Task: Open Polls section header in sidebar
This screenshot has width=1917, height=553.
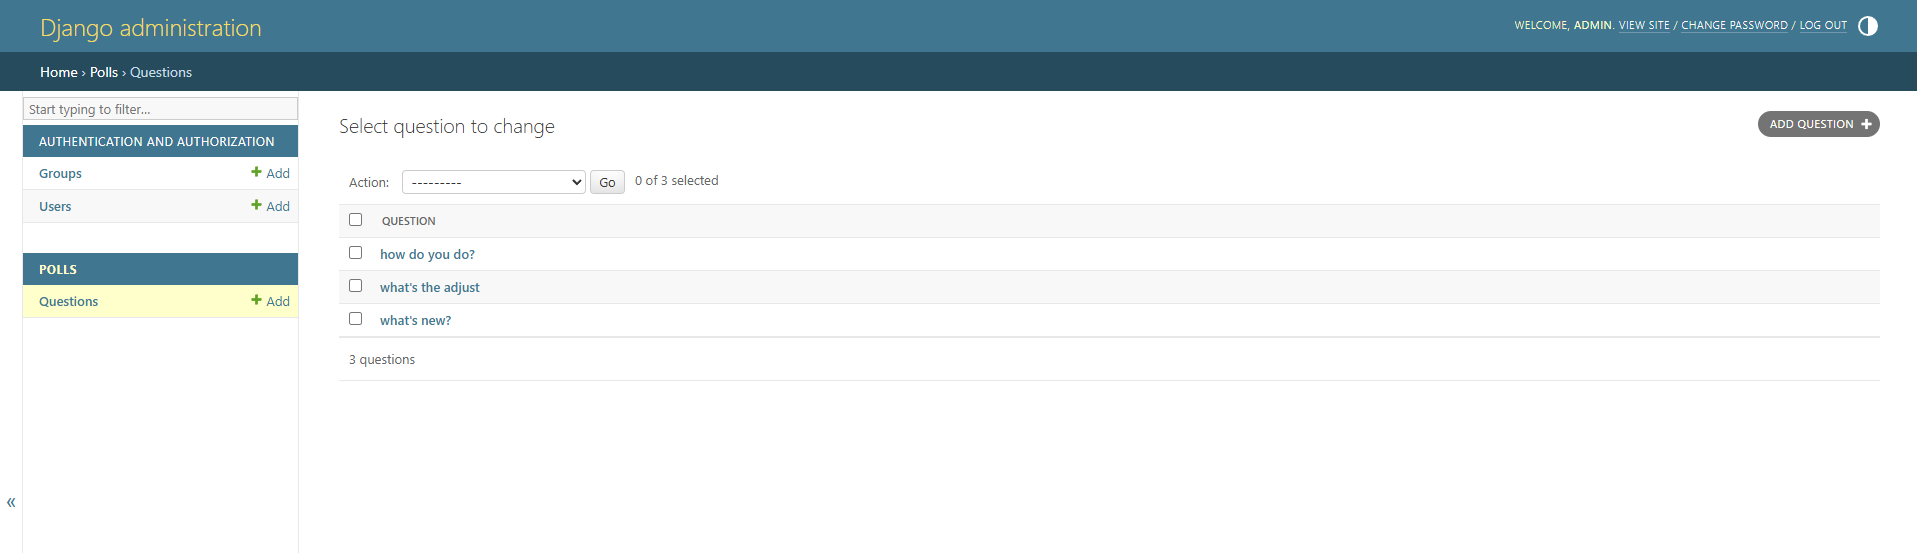Action: pyautogui.click(x=58, y=269)
